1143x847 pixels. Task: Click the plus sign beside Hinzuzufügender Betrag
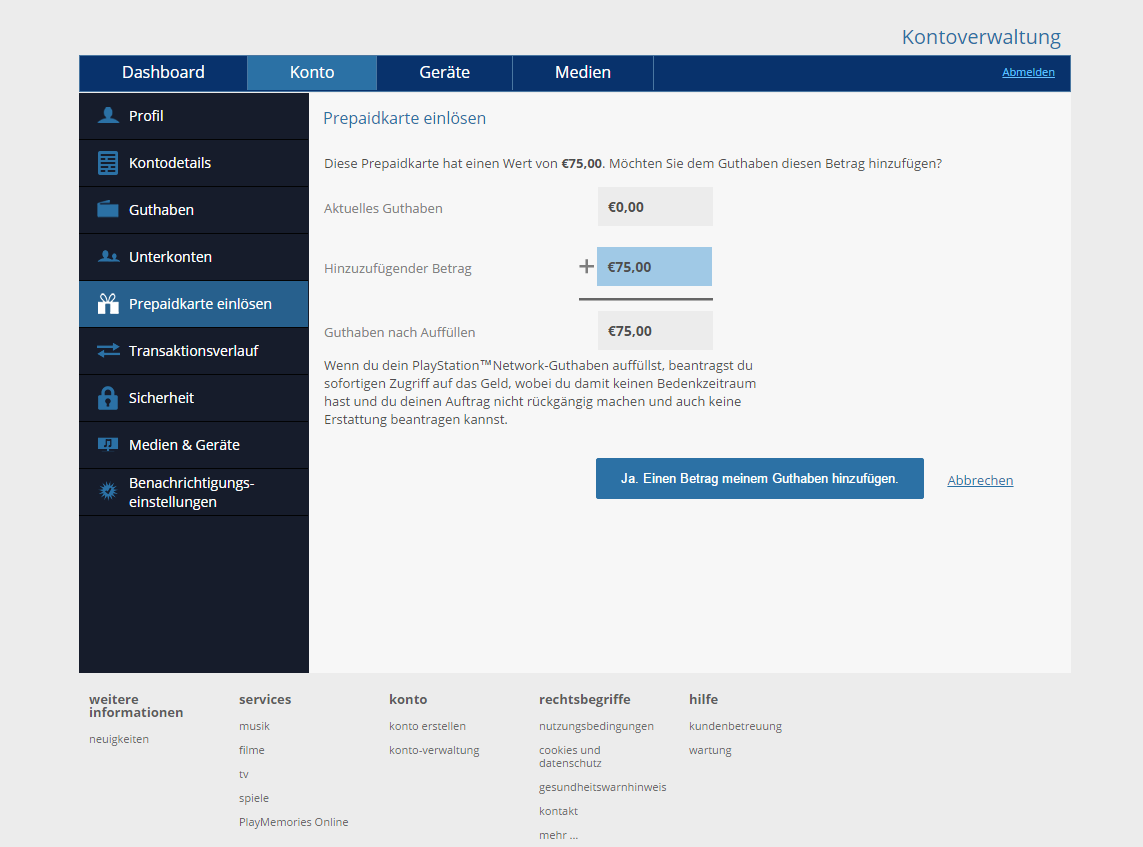(x=586, y=266)
